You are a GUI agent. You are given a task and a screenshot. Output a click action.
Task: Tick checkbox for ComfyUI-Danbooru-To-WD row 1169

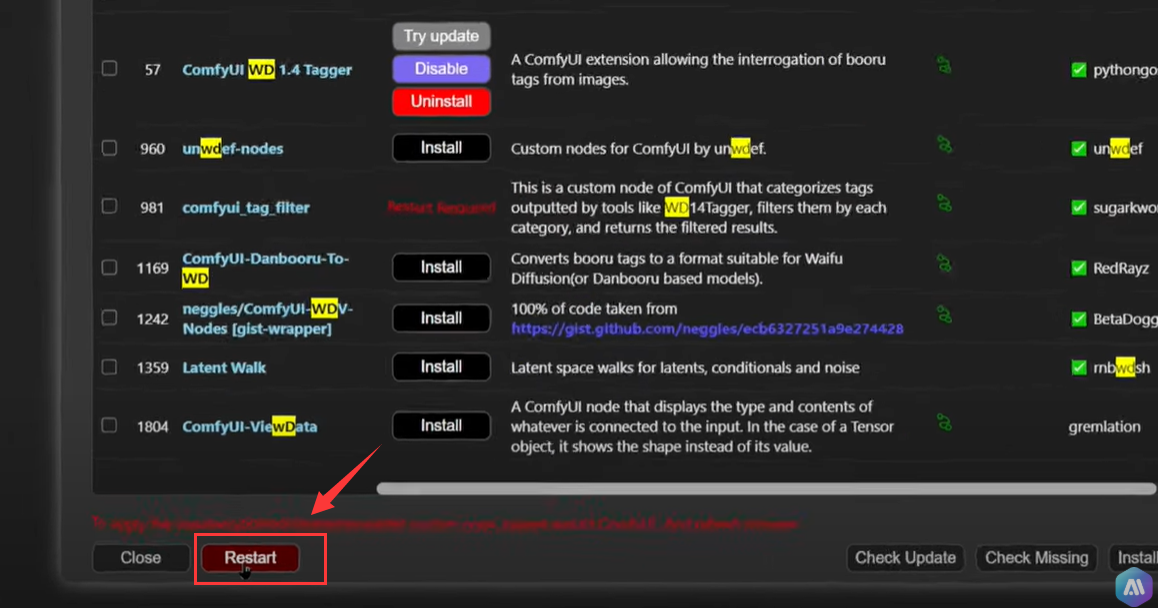tap(109, 267)
